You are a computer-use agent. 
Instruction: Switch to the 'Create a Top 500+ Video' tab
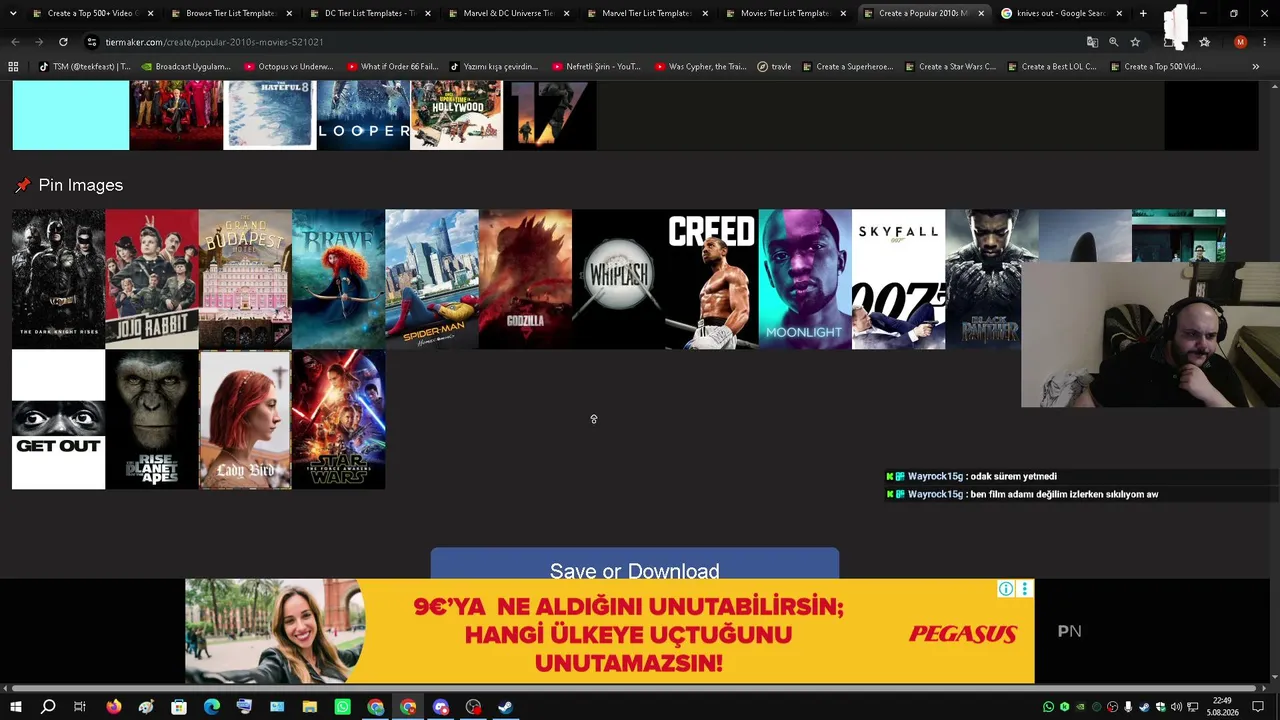point(92,13)
